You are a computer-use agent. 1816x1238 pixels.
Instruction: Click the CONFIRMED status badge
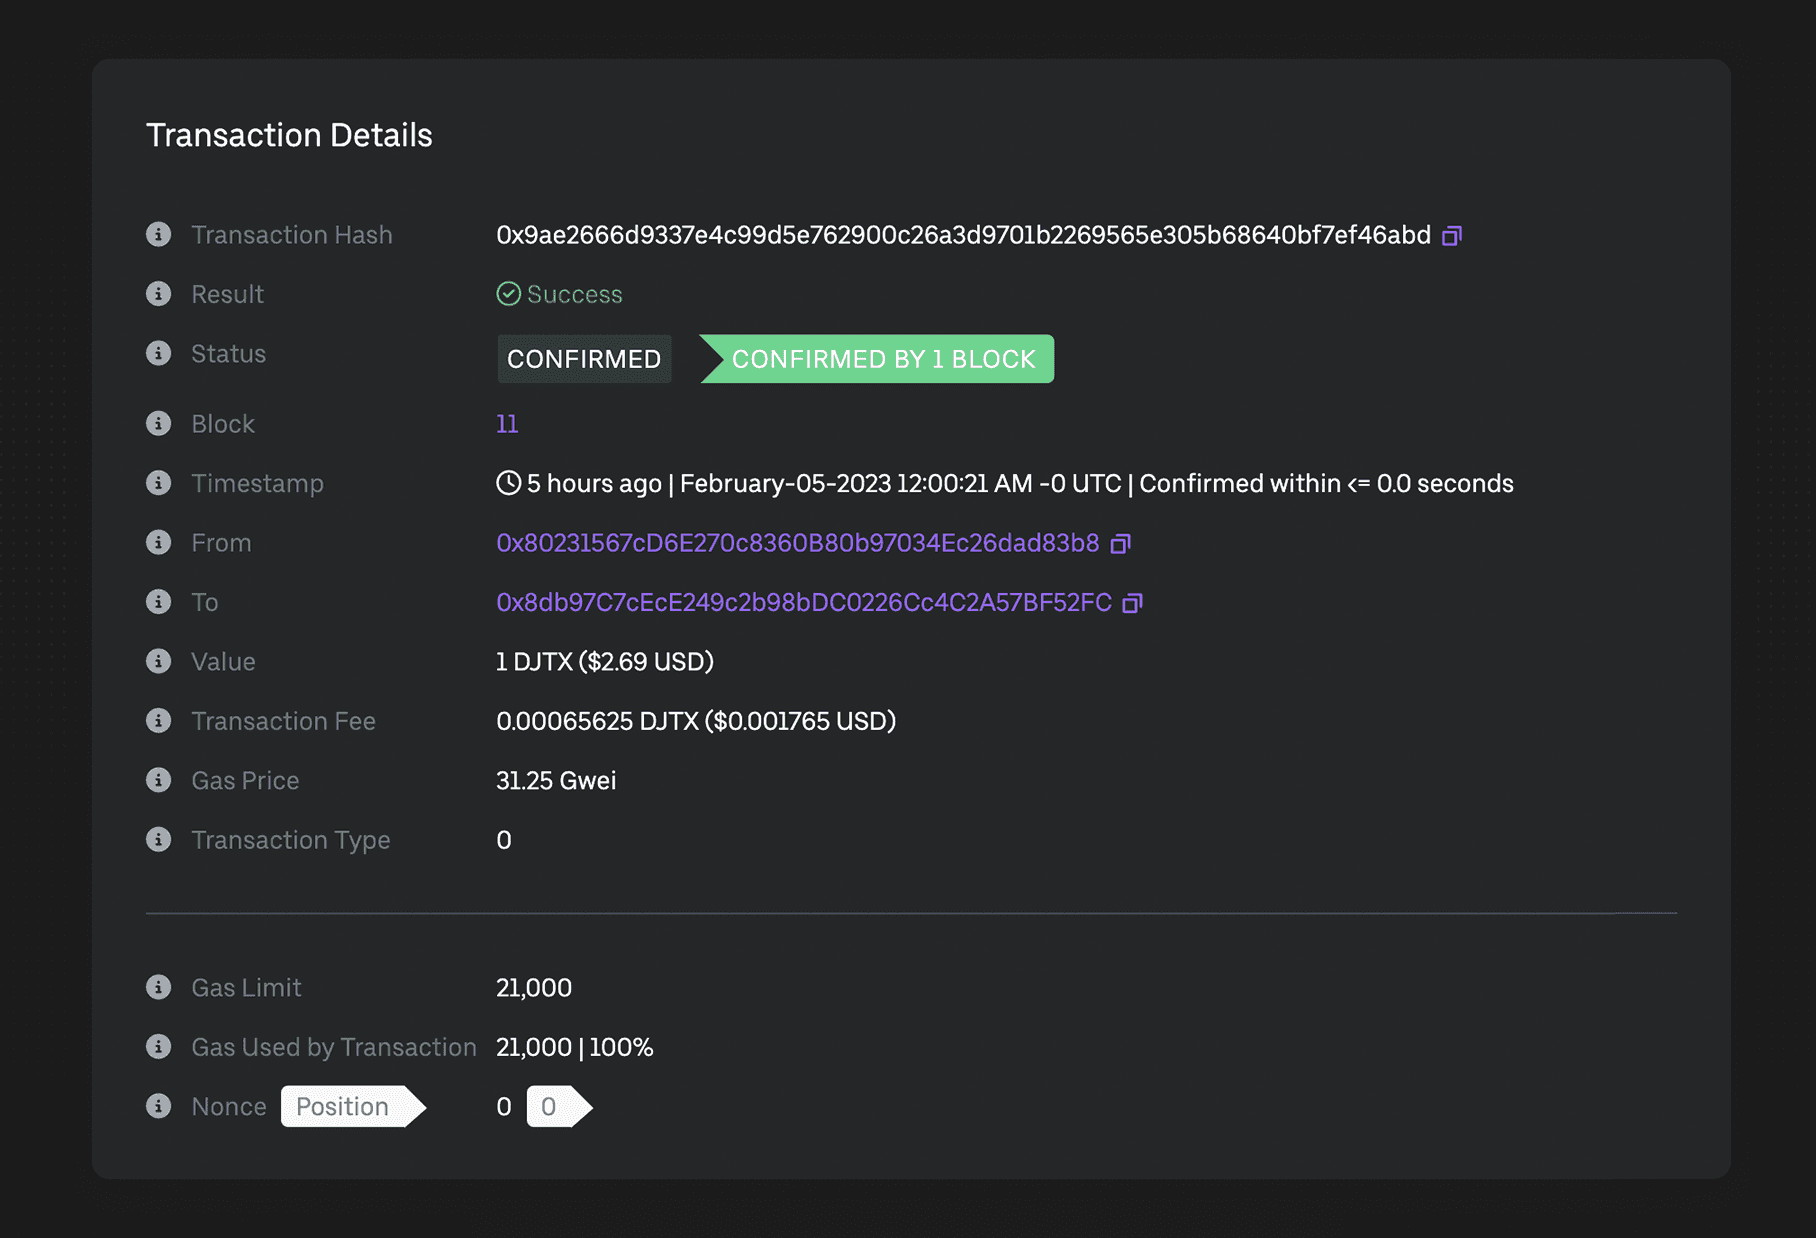pos(584,359)
